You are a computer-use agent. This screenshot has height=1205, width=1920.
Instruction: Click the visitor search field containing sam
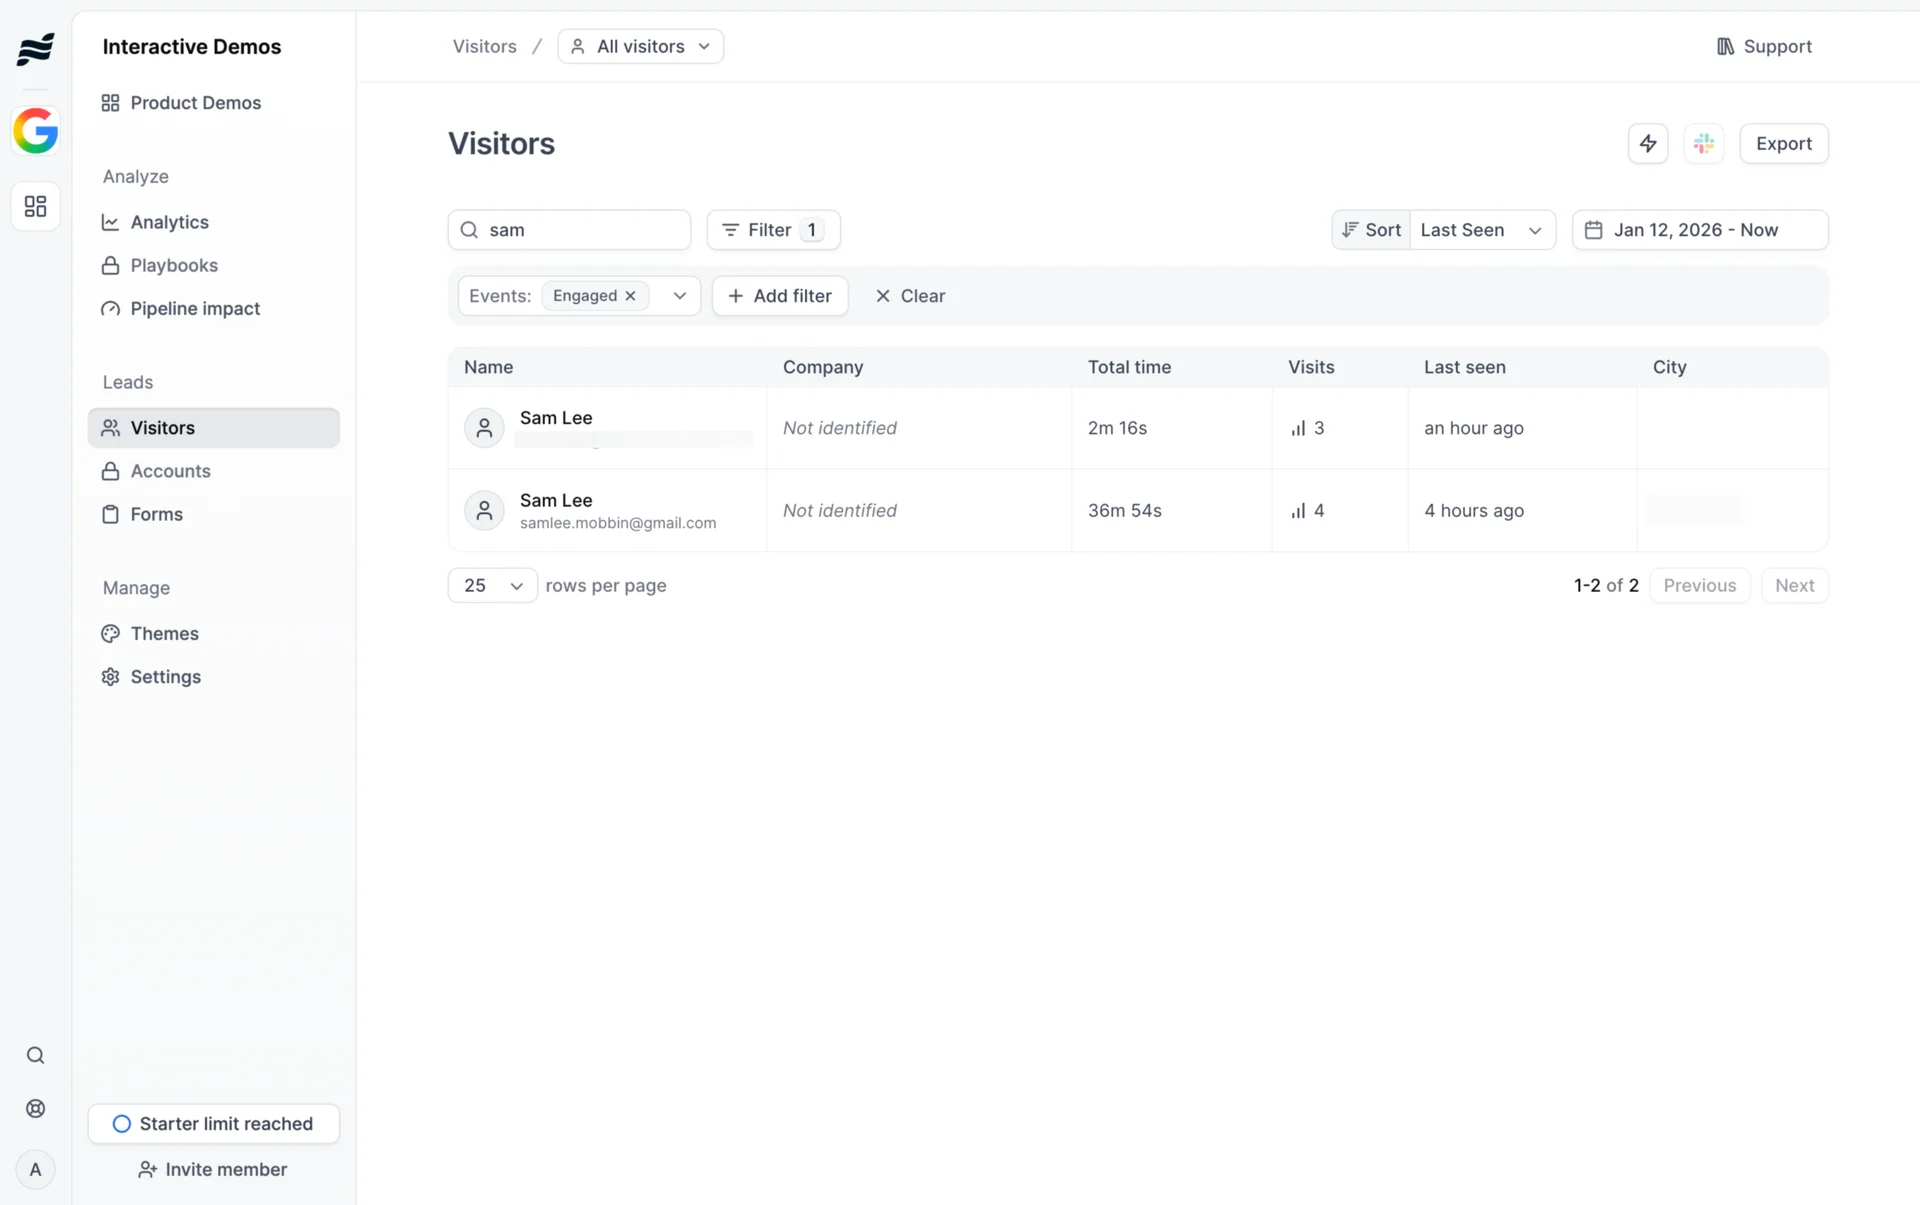580,230
